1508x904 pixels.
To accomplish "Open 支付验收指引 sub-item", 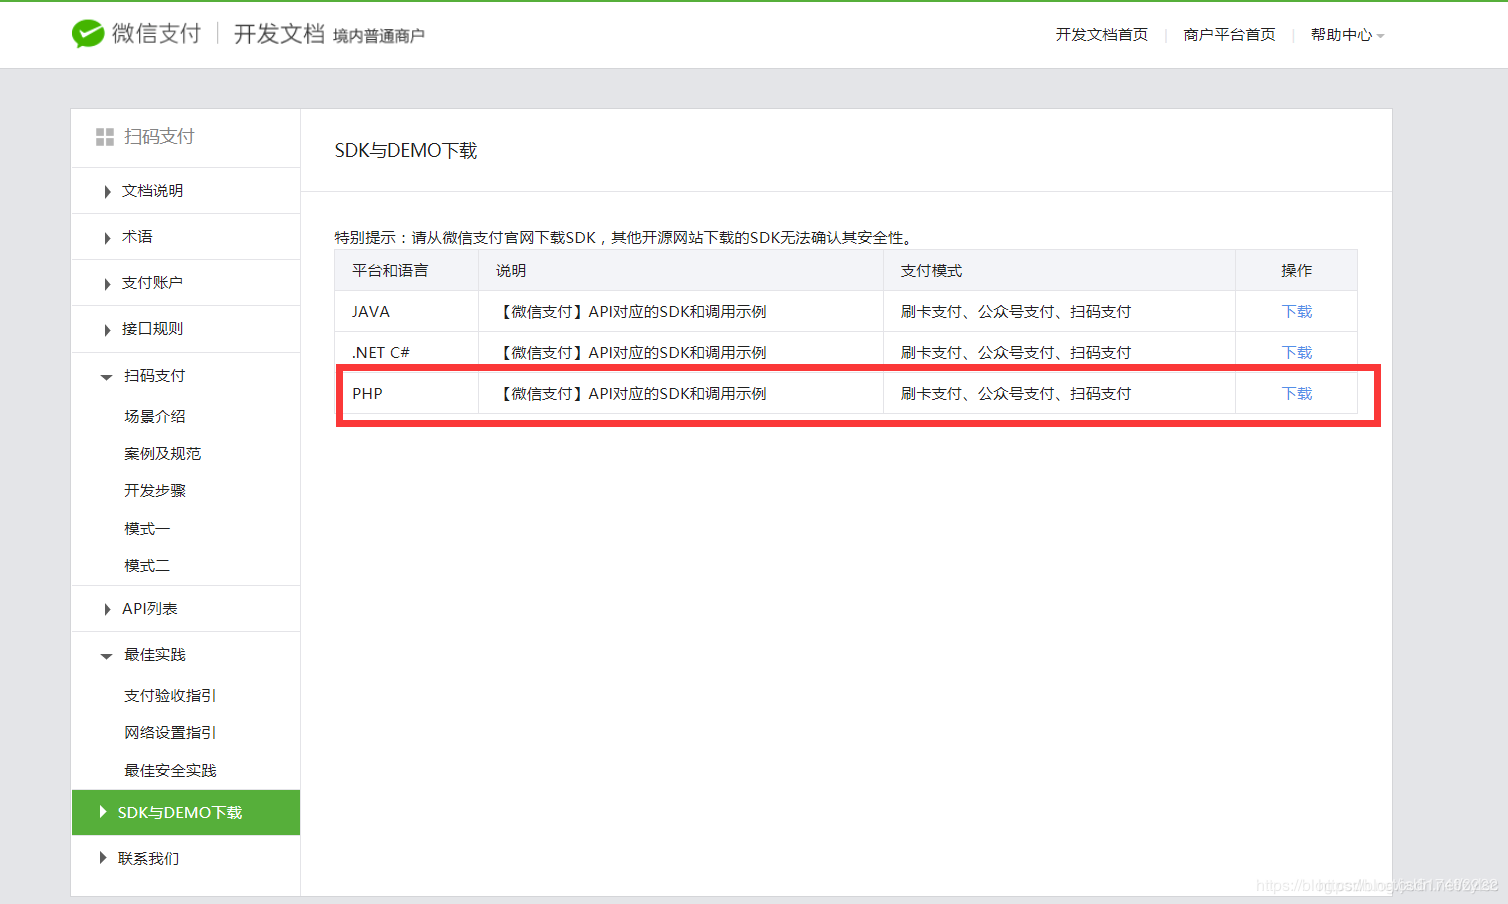I will [170, 695].
